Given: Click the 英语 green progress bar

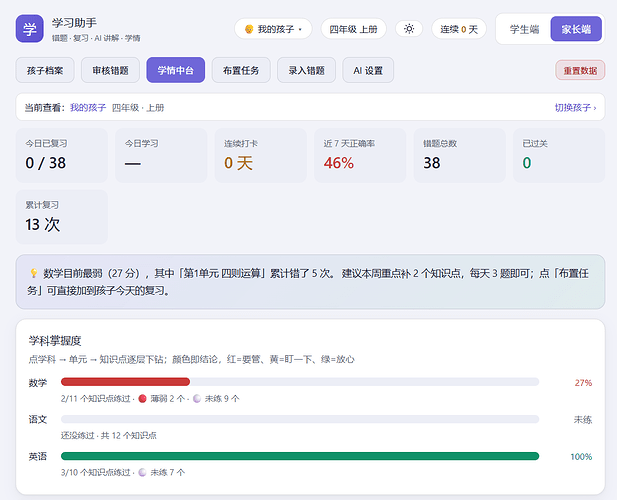Looking at the screenshot, I should click(x=300, y=456).
